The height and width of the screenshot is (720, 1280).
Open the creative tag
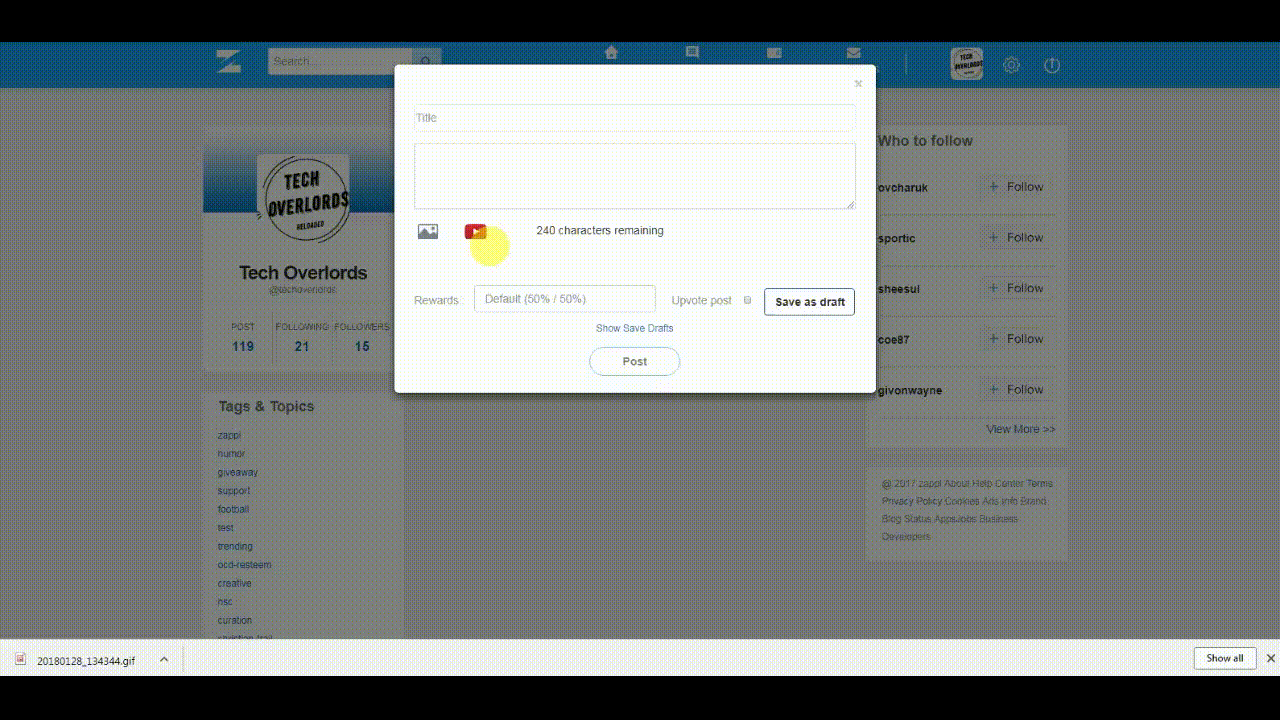tap(234, 583)
